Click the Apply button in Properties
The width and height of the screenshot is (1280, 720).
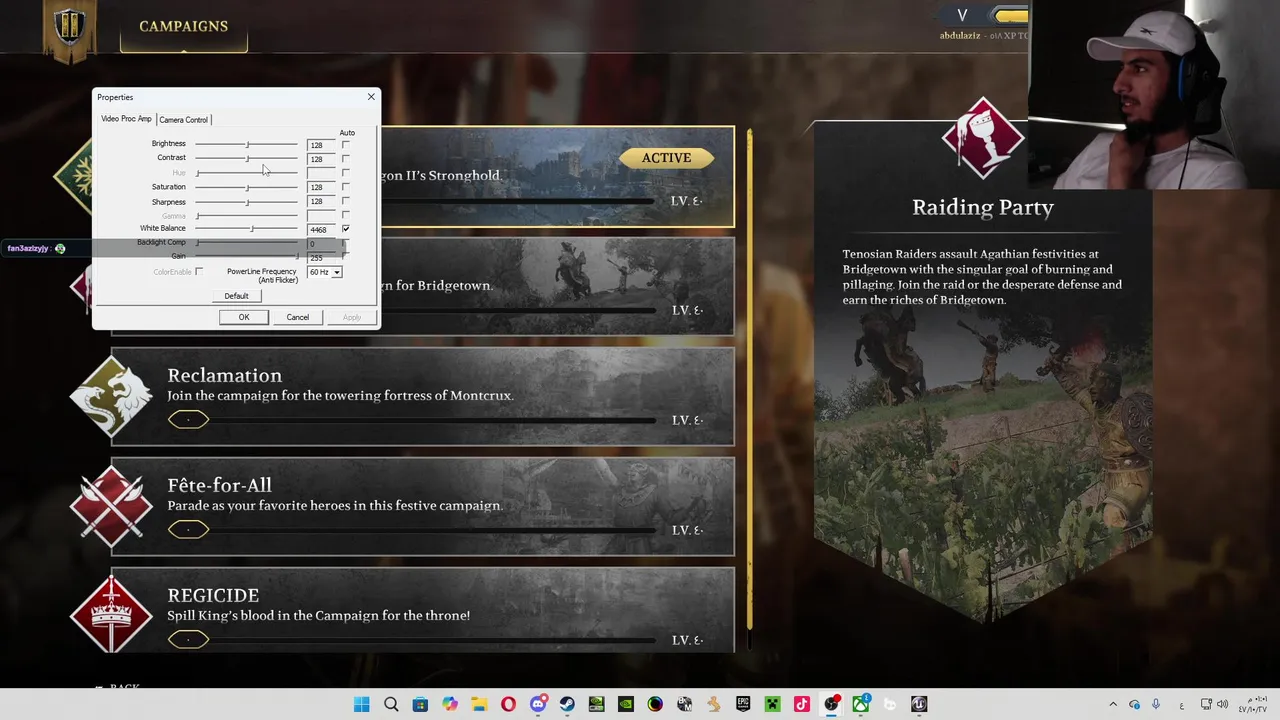pos(352,317)
